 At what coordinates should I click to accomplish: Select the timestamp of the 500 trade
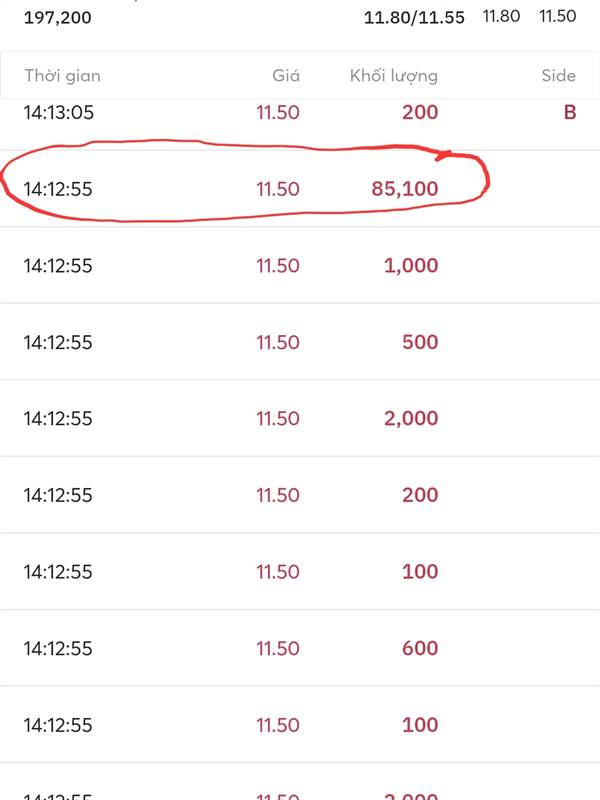[58, 342]
